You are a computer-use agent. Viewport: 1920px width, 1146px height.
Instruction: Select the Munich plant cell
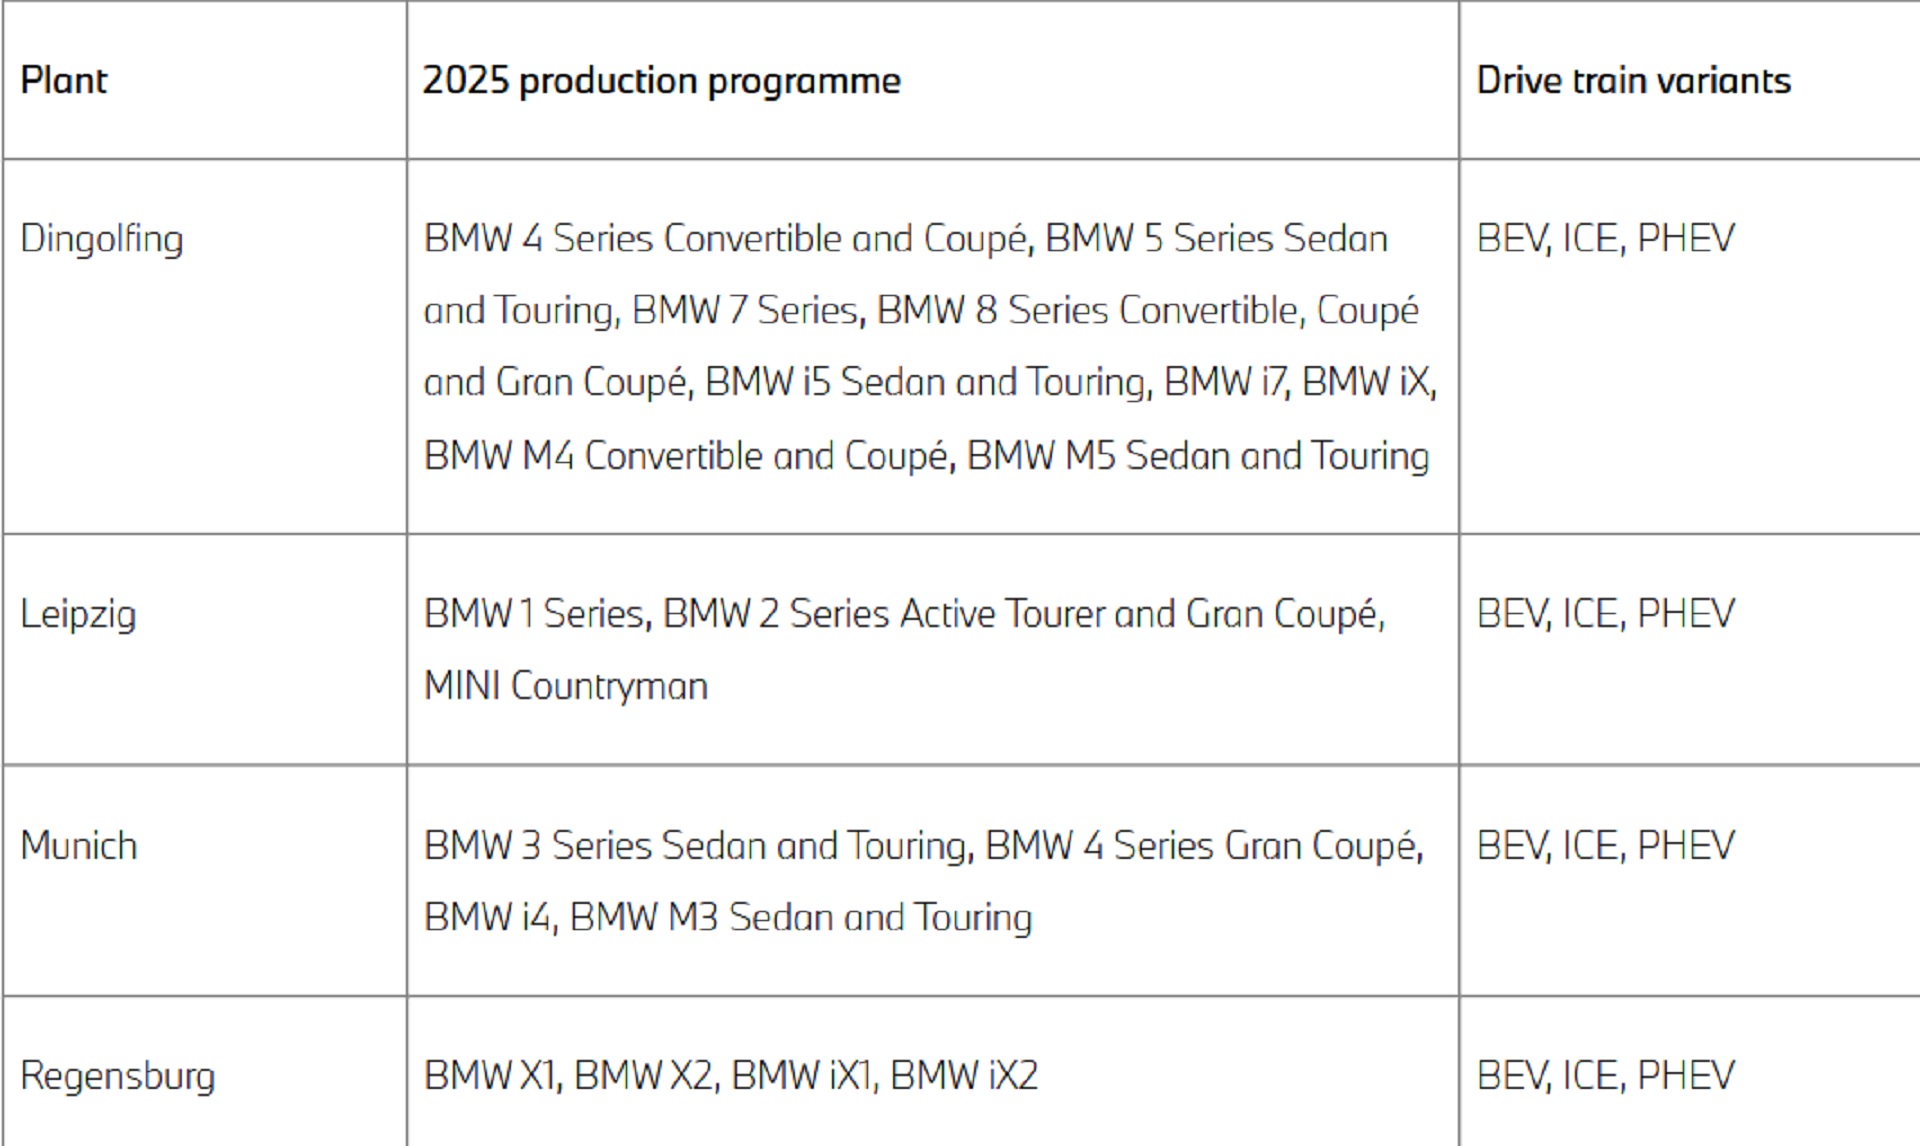[x=78, y=846]
